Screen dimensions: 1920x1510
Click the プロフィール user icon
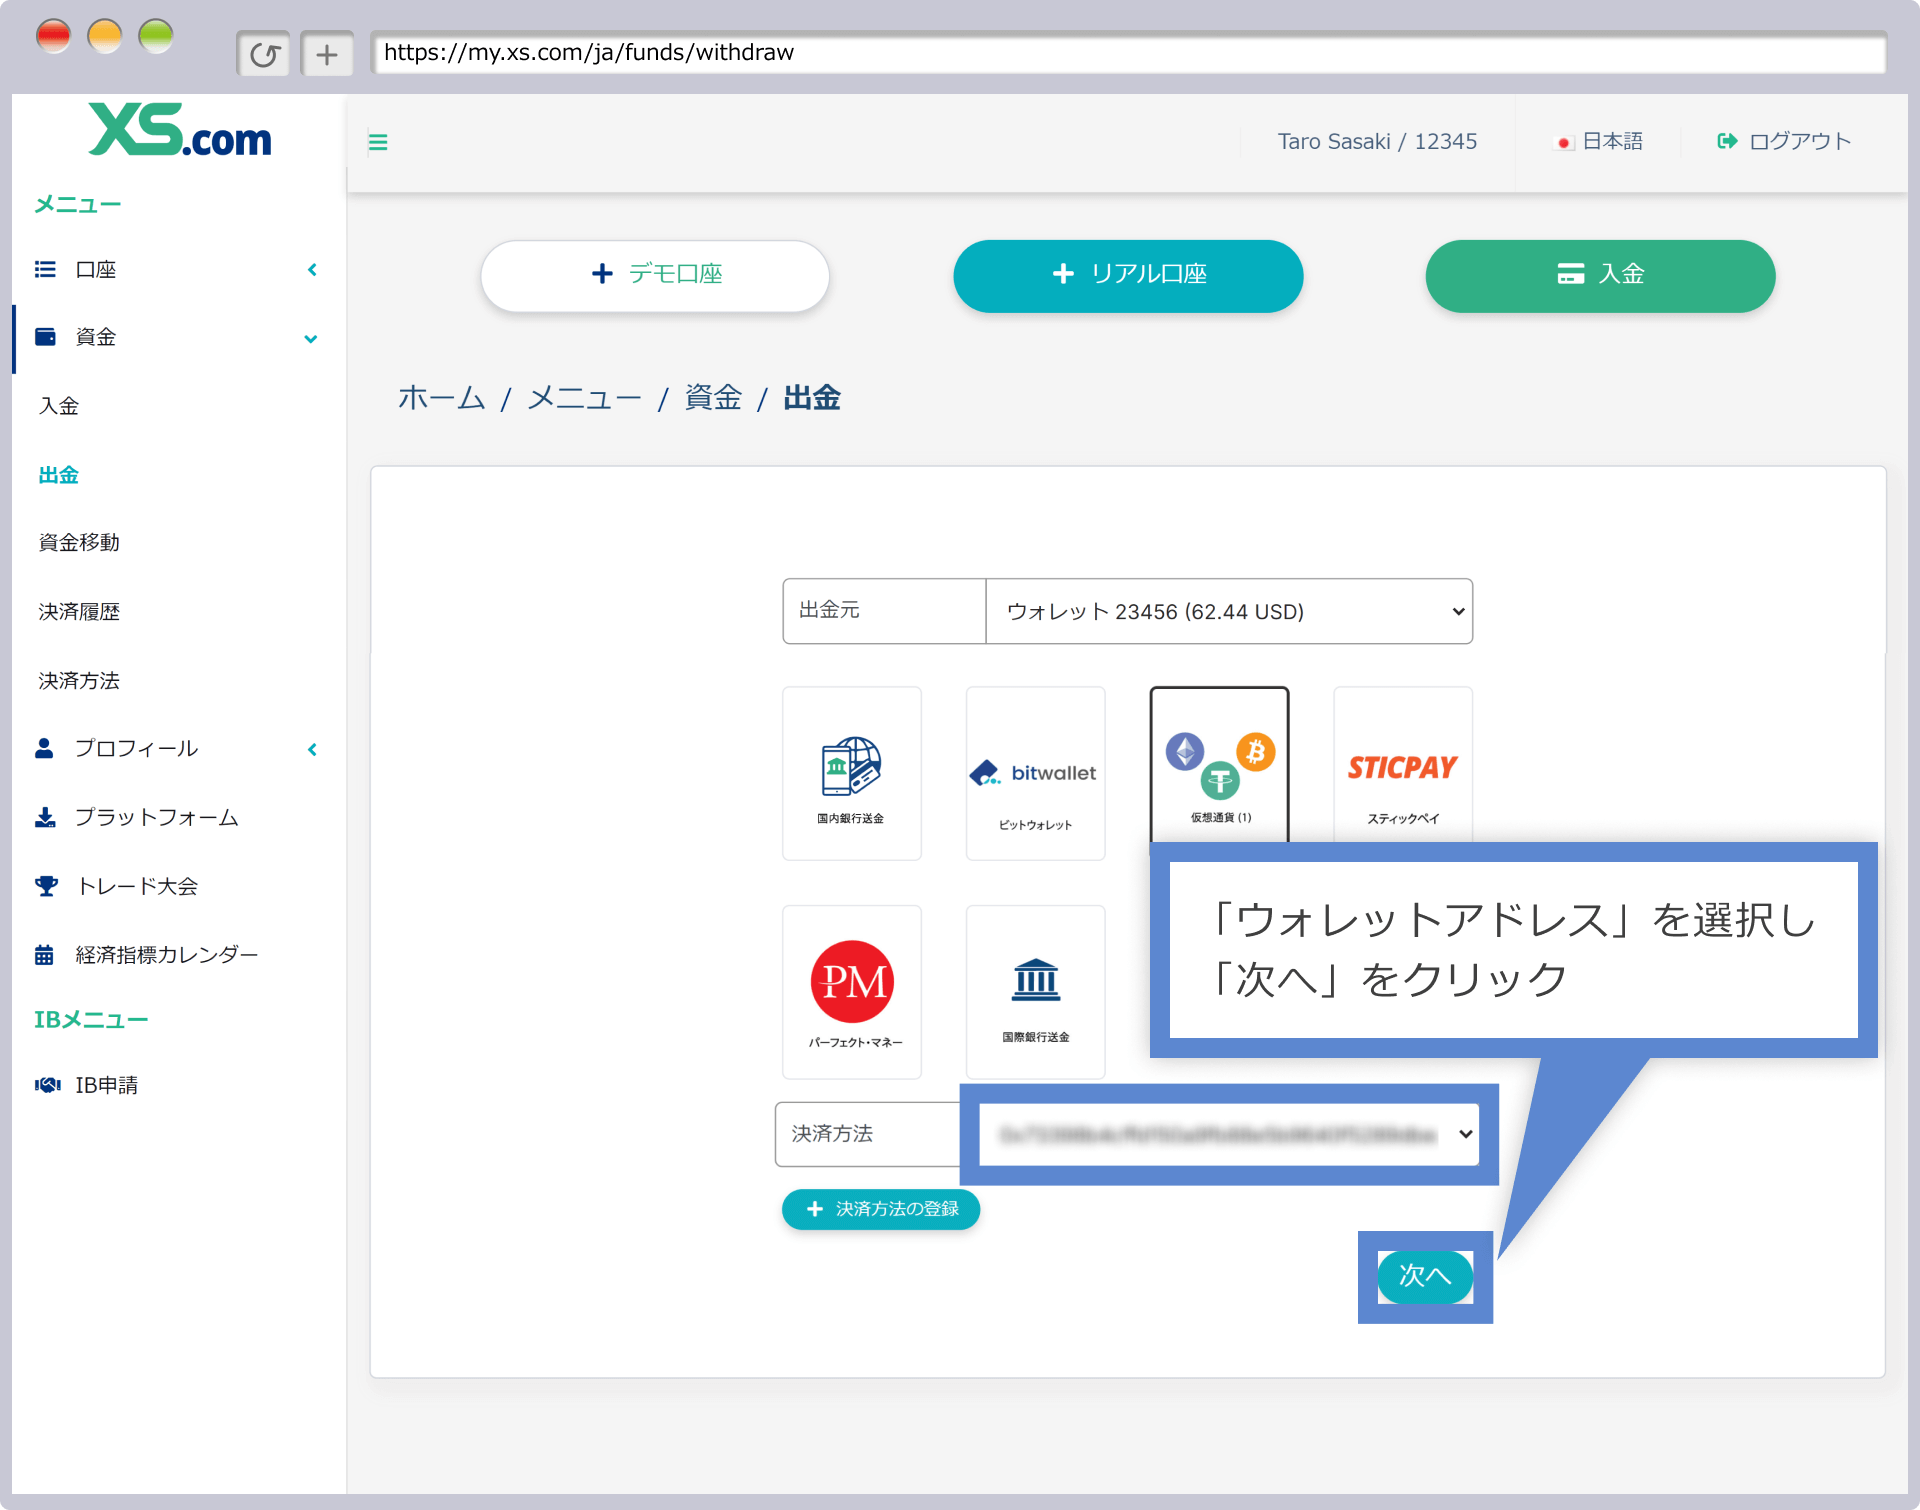44,748
